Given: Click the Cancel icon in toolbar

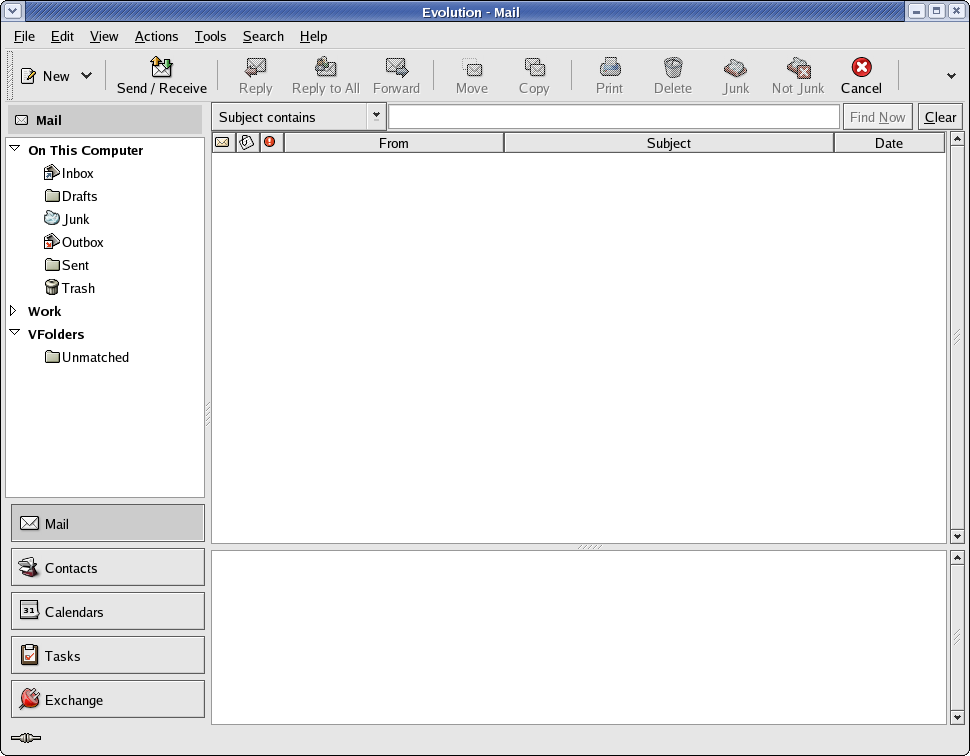Looking at the screenshot, I should pyautogui.click(x=860, y=68).
